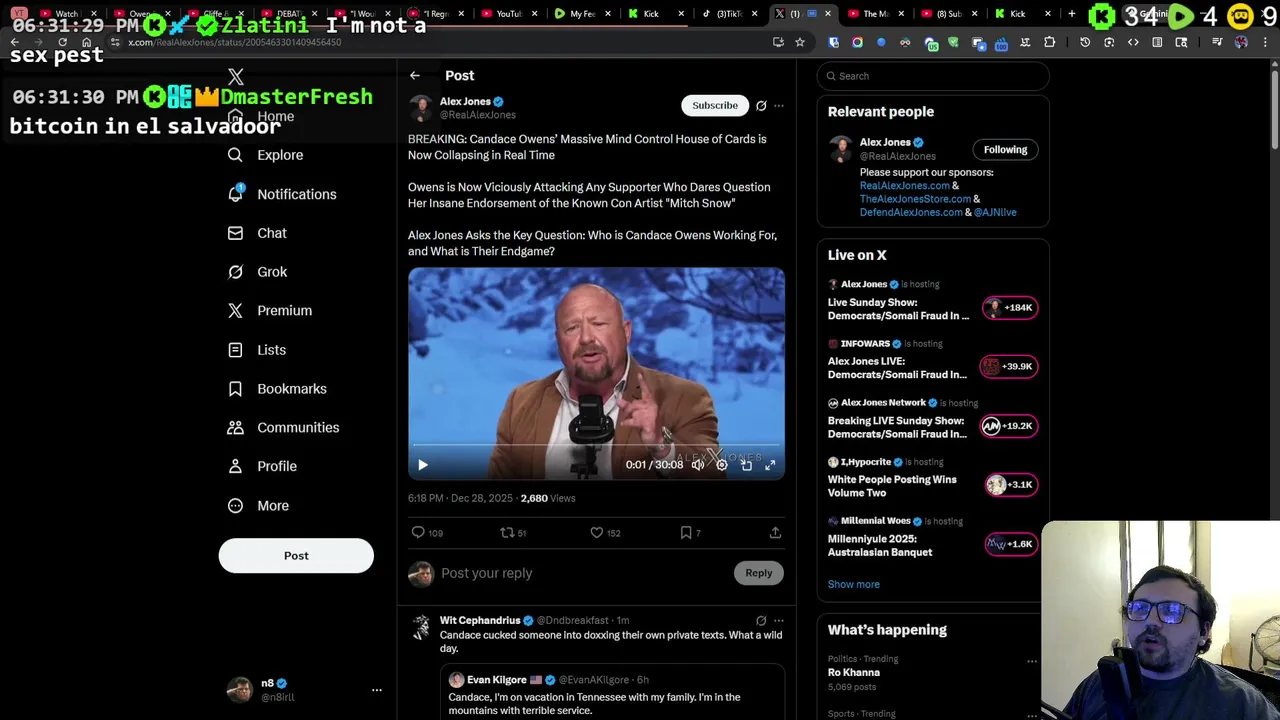Open new browser tab
This screenshot has width=1280, height=720.
point(1071,13)
